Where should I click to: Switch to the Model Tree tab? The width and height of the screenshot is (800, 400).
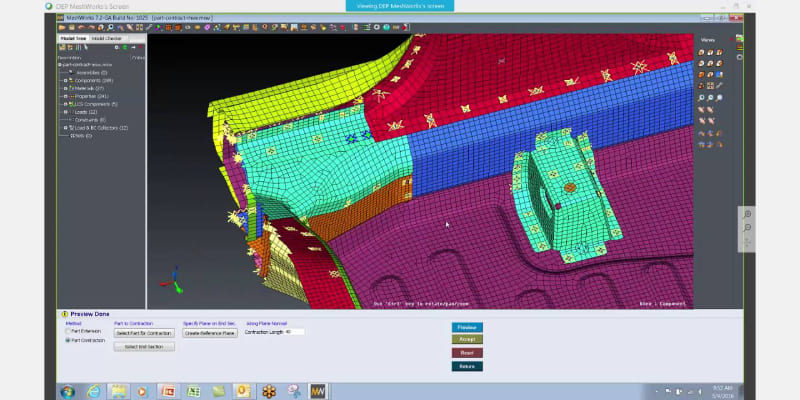[x=75, y=38]
